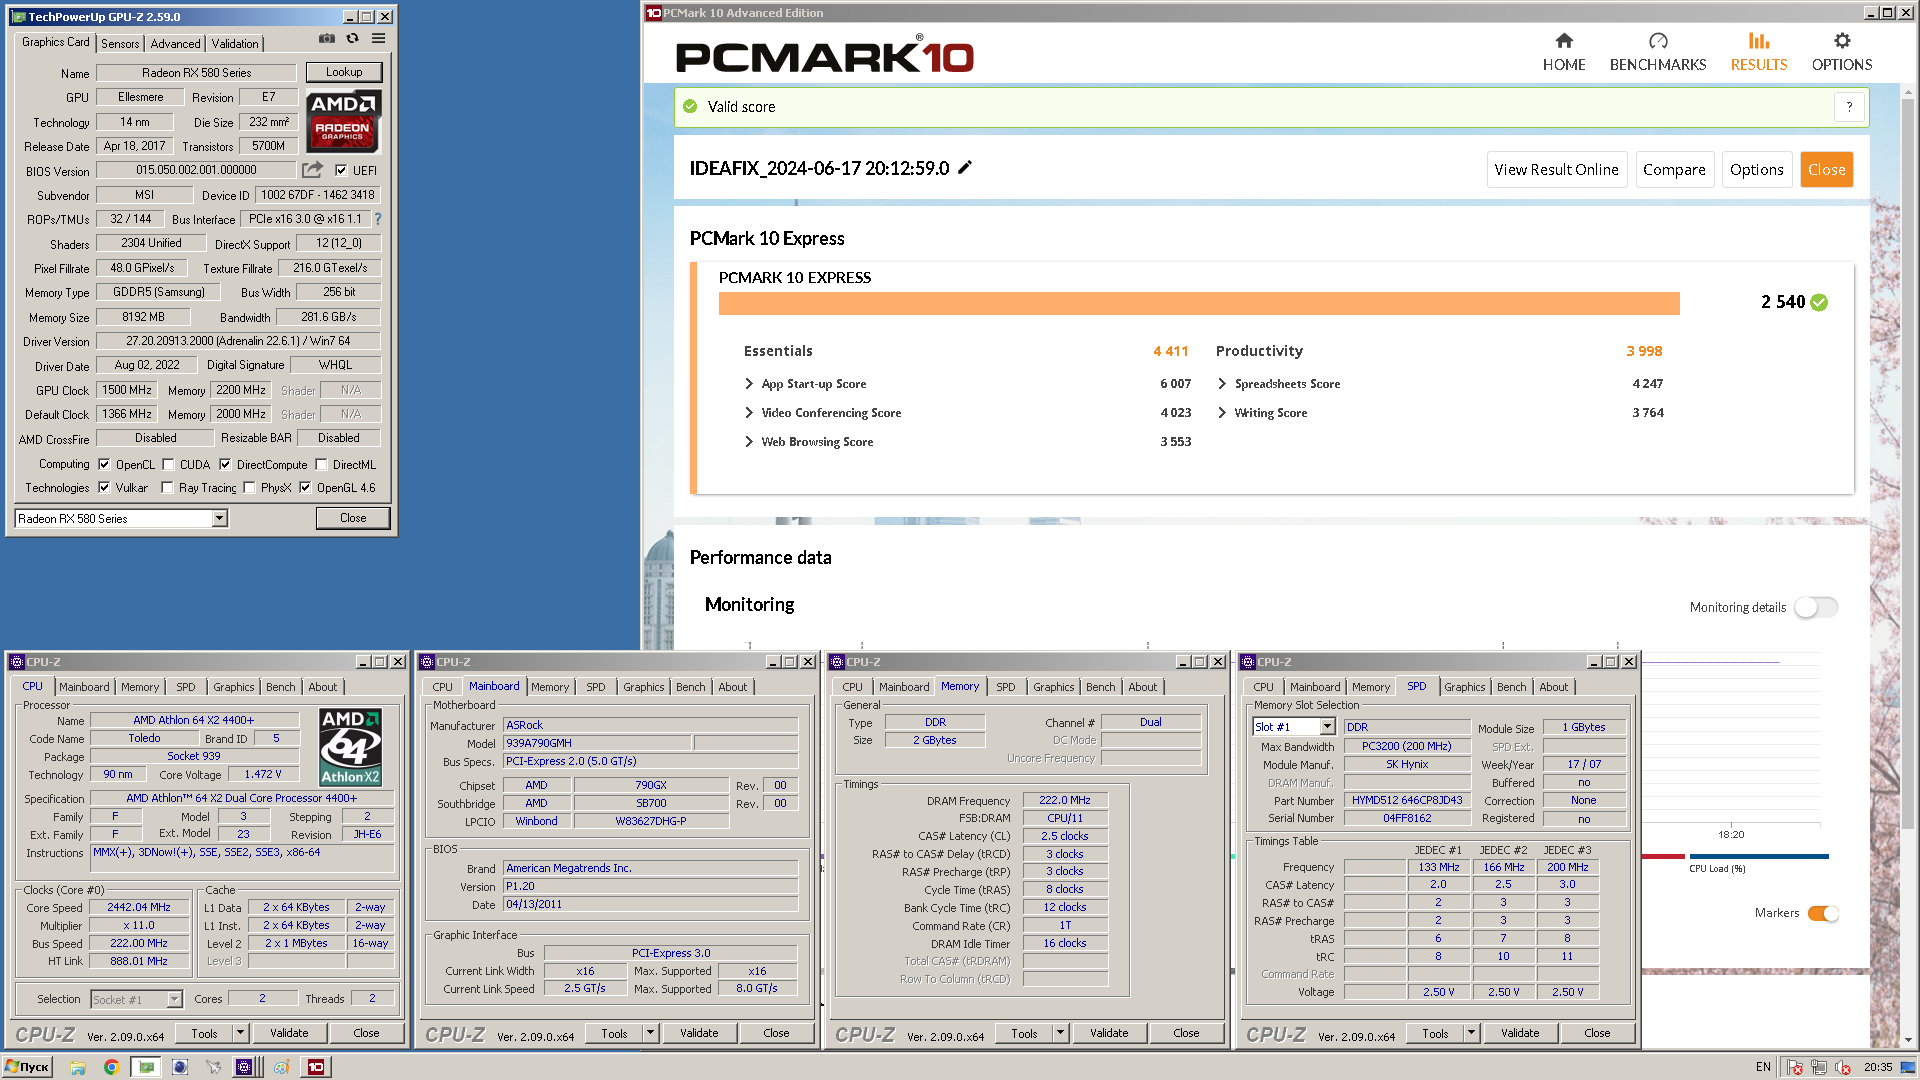
Task: Open the Socket #1 selection dropdown
Action: (x=174, y=999)
